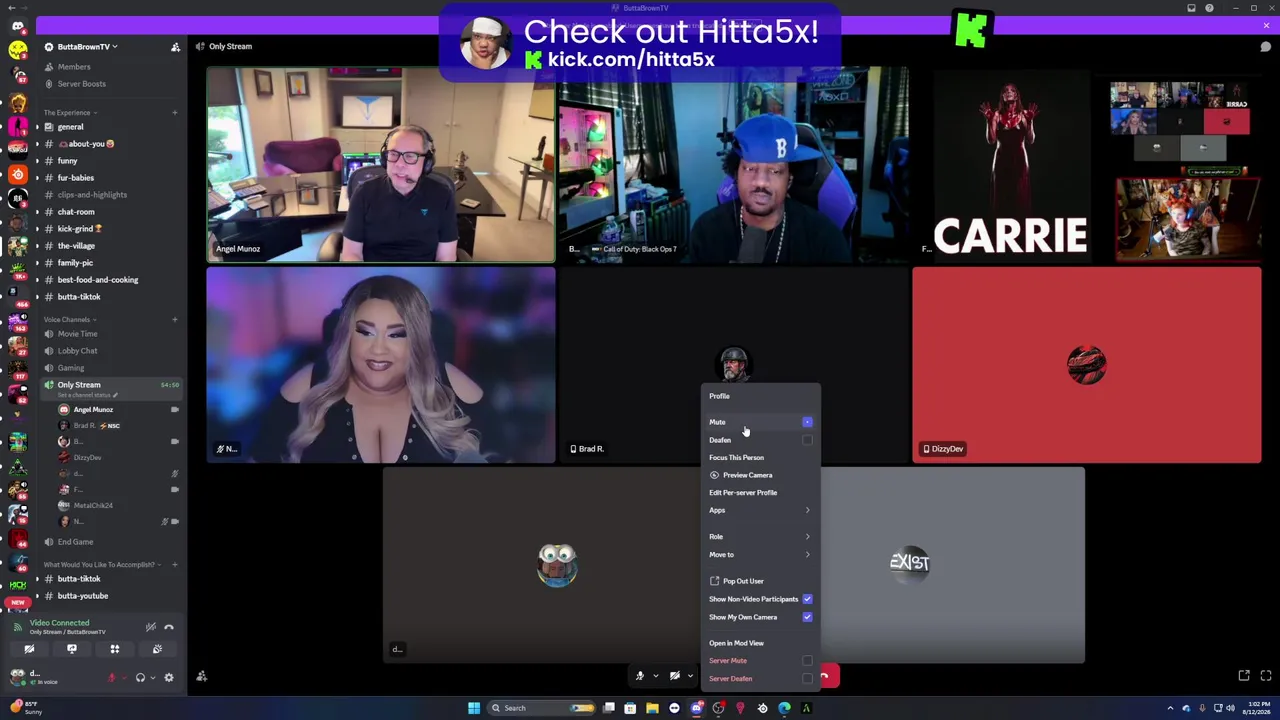Tick the Deafen checkbox in context menu
The height and width of the screenshot is (720, 1280).
pyautogui.click(x=807, y=440)
